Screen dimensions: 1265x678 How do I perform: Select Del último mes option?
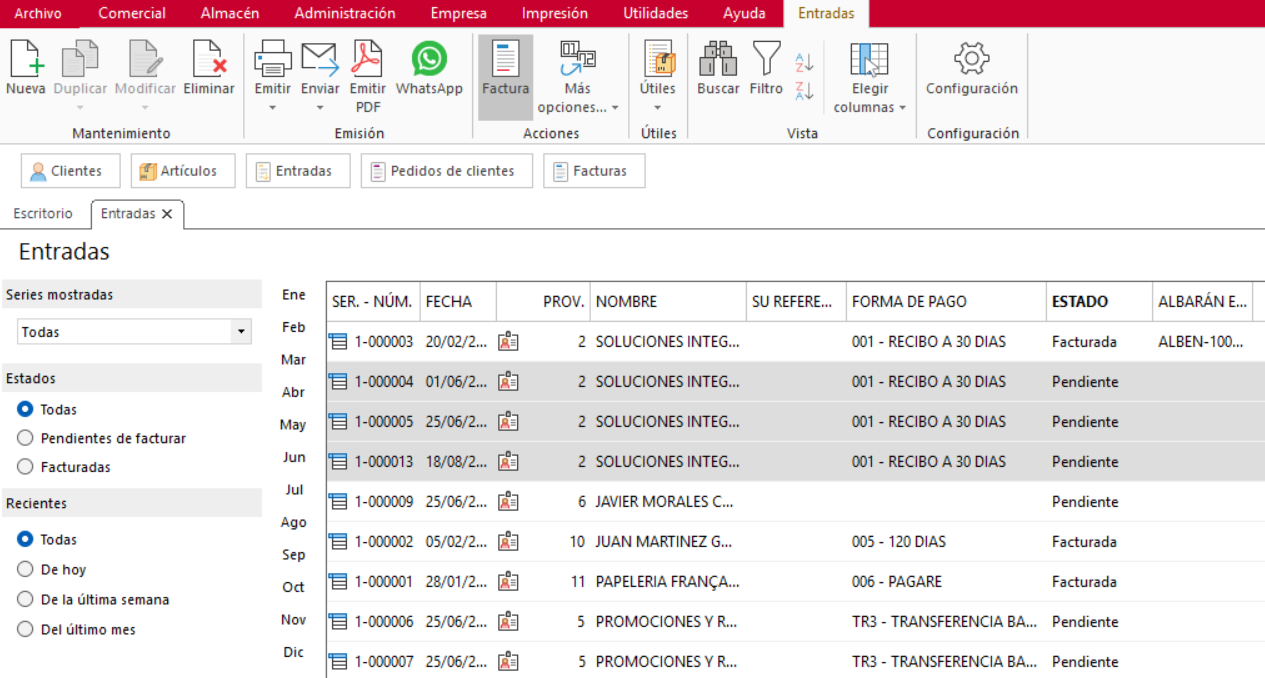[26, 630]
